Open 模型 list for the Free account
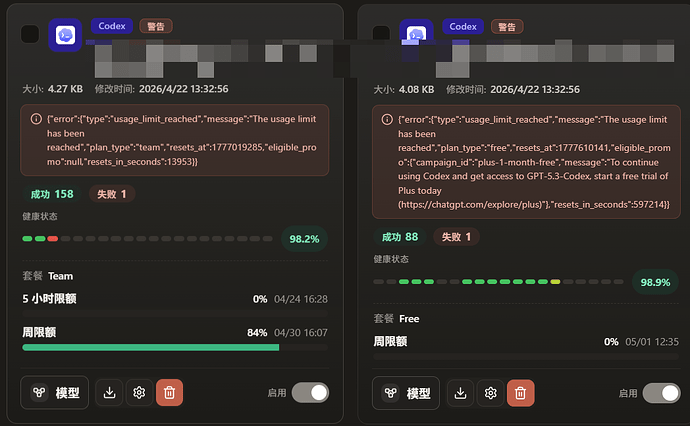Viewport: 690px width, 426px height. tap(406, 393)
